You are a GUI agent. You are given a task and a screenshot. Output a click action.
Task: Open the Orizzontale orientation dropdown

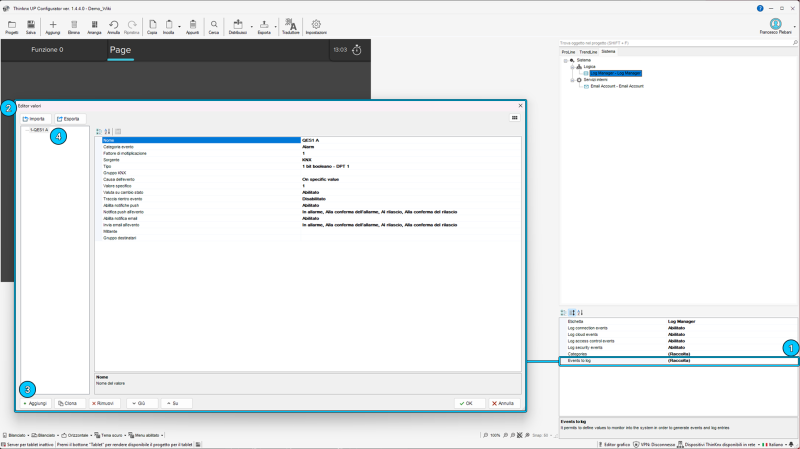(77, 435)
